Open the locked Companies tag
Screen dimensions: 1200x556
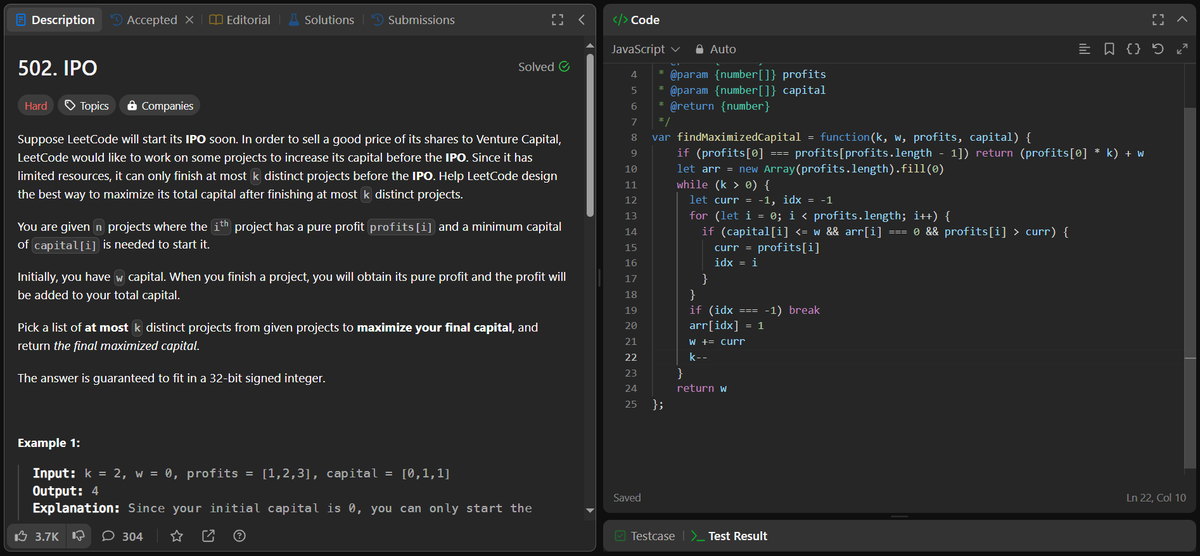(x=159, y=105)
